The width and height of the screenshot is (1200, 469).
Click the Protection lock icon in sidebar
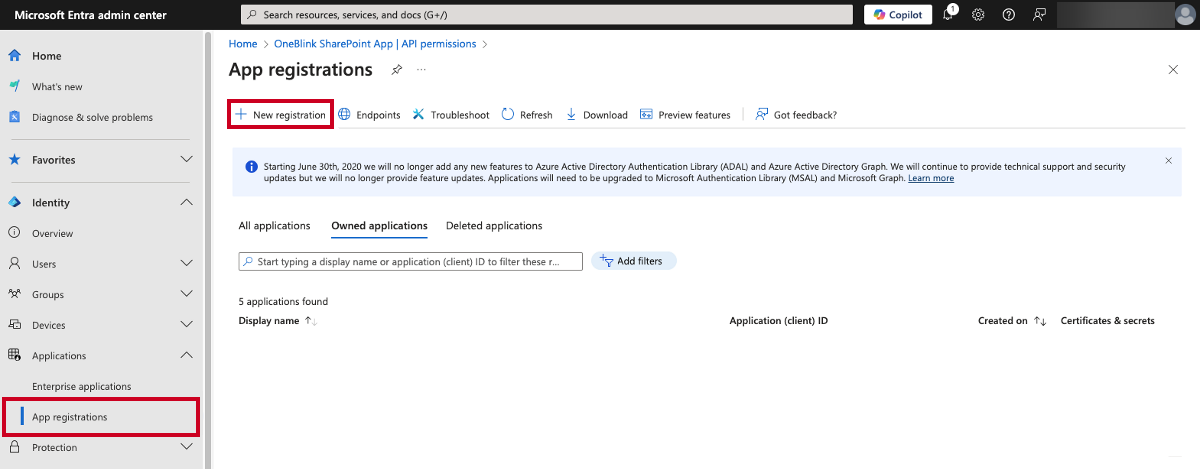15,448
